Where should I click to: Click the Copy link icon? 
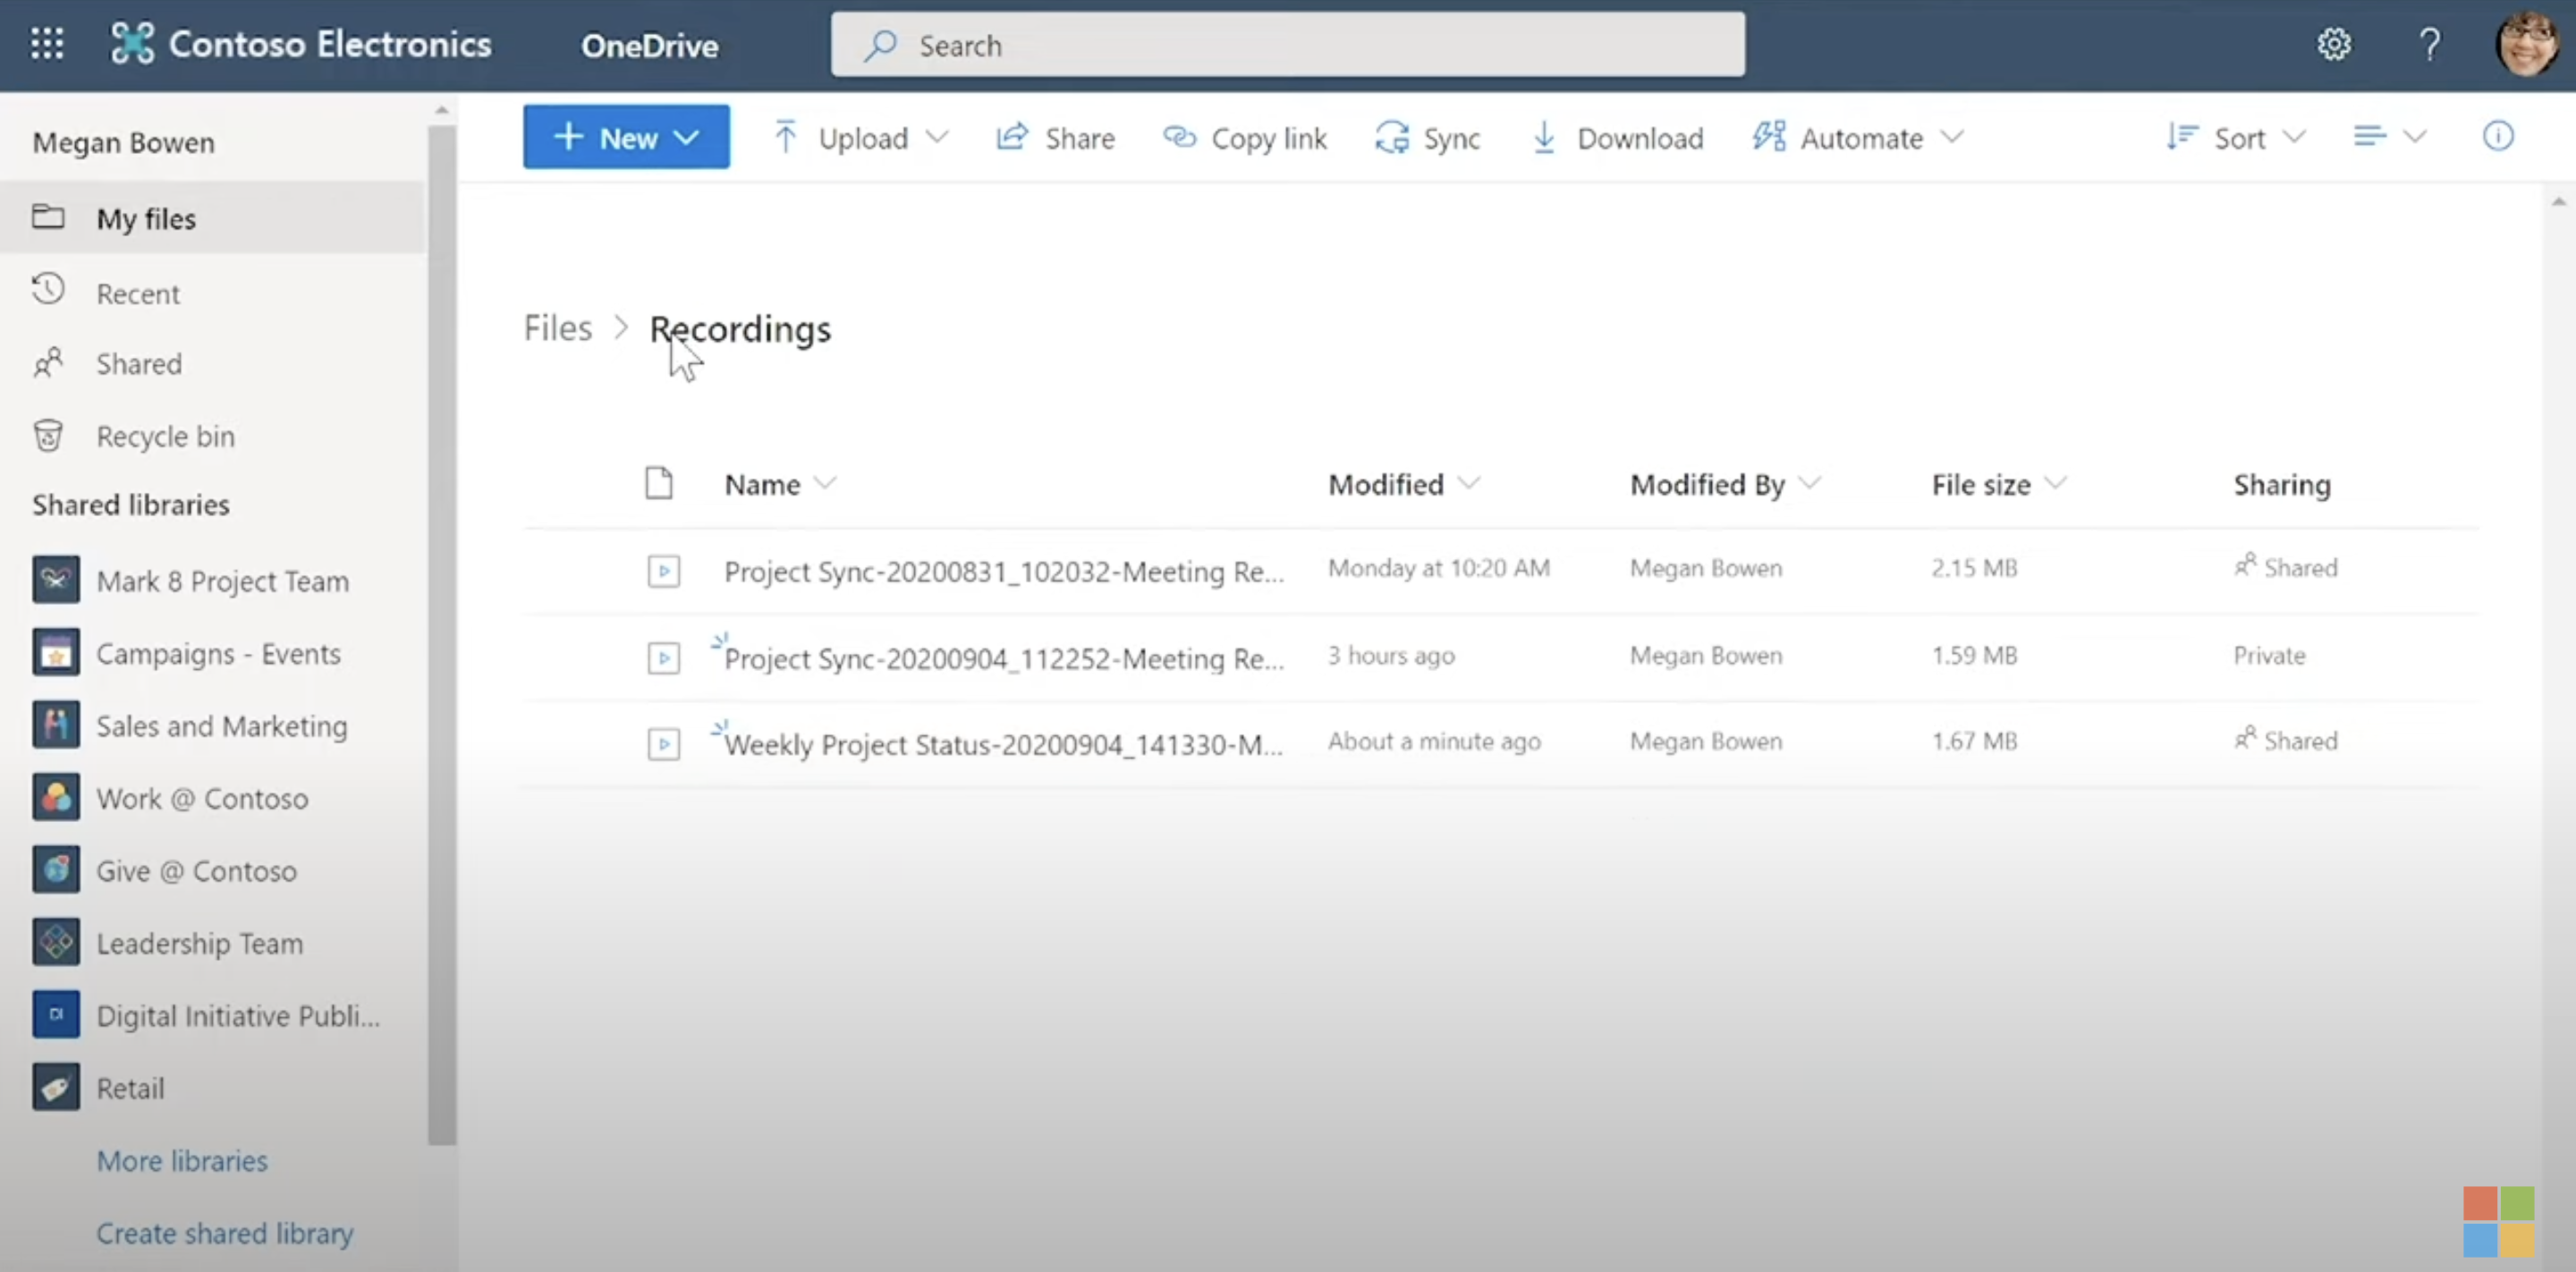1180,137
